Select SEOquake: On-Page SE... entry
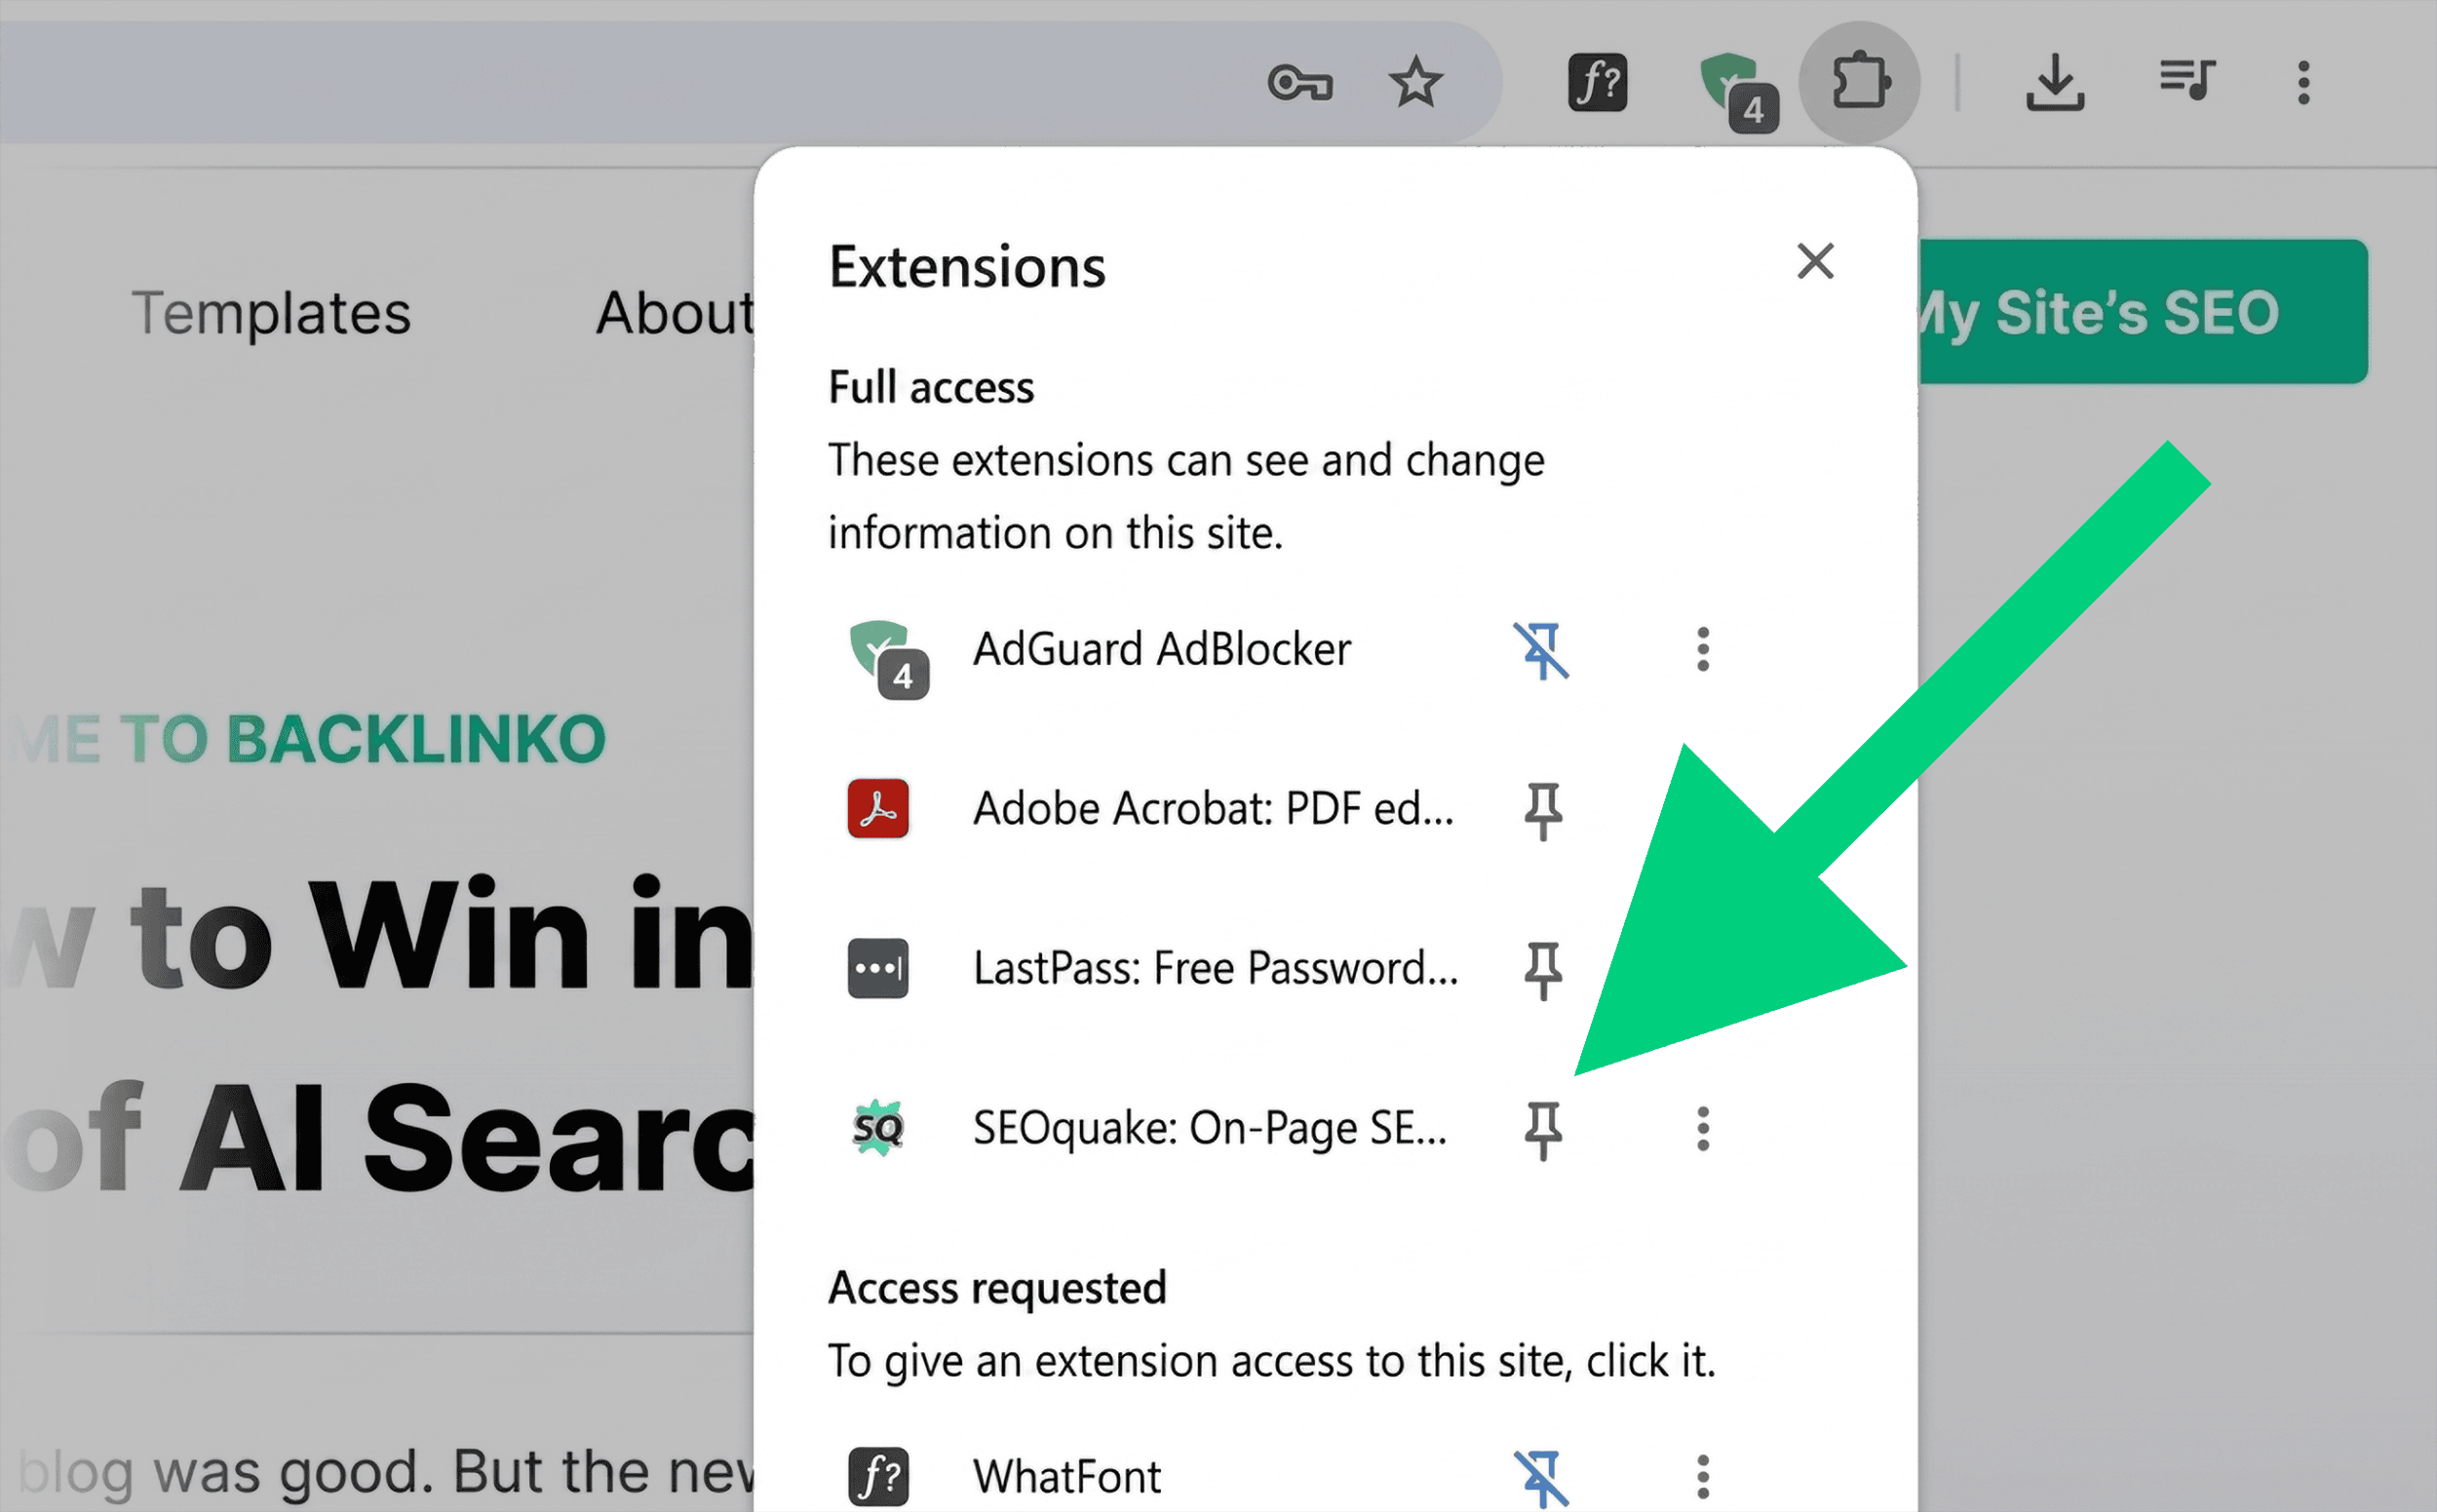This screenshot has height=1512, width=2437. 1210,1128
